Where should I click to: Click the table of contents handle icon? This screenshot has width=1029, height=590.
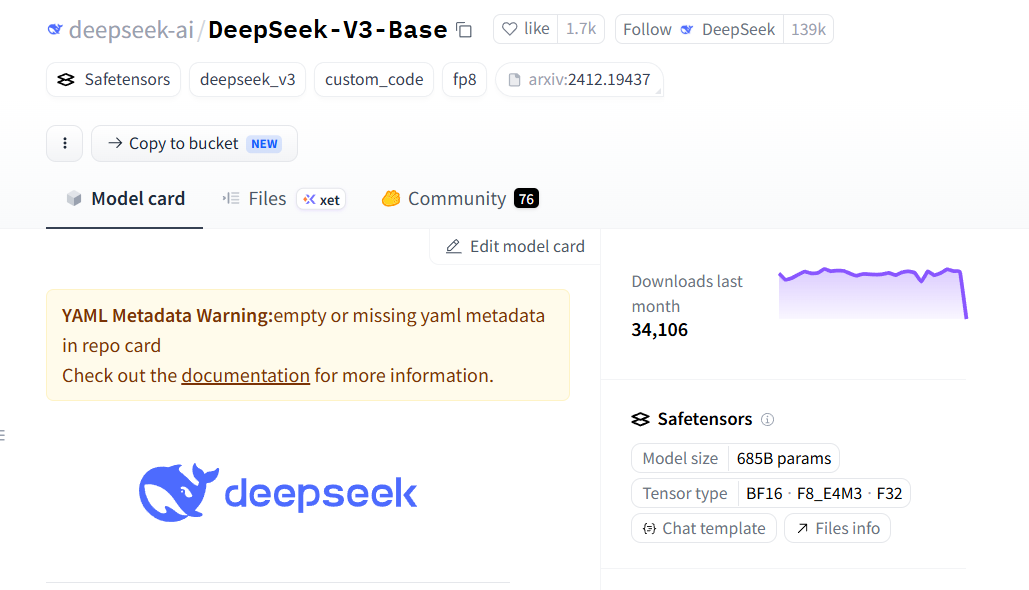[x=3, y=434]
